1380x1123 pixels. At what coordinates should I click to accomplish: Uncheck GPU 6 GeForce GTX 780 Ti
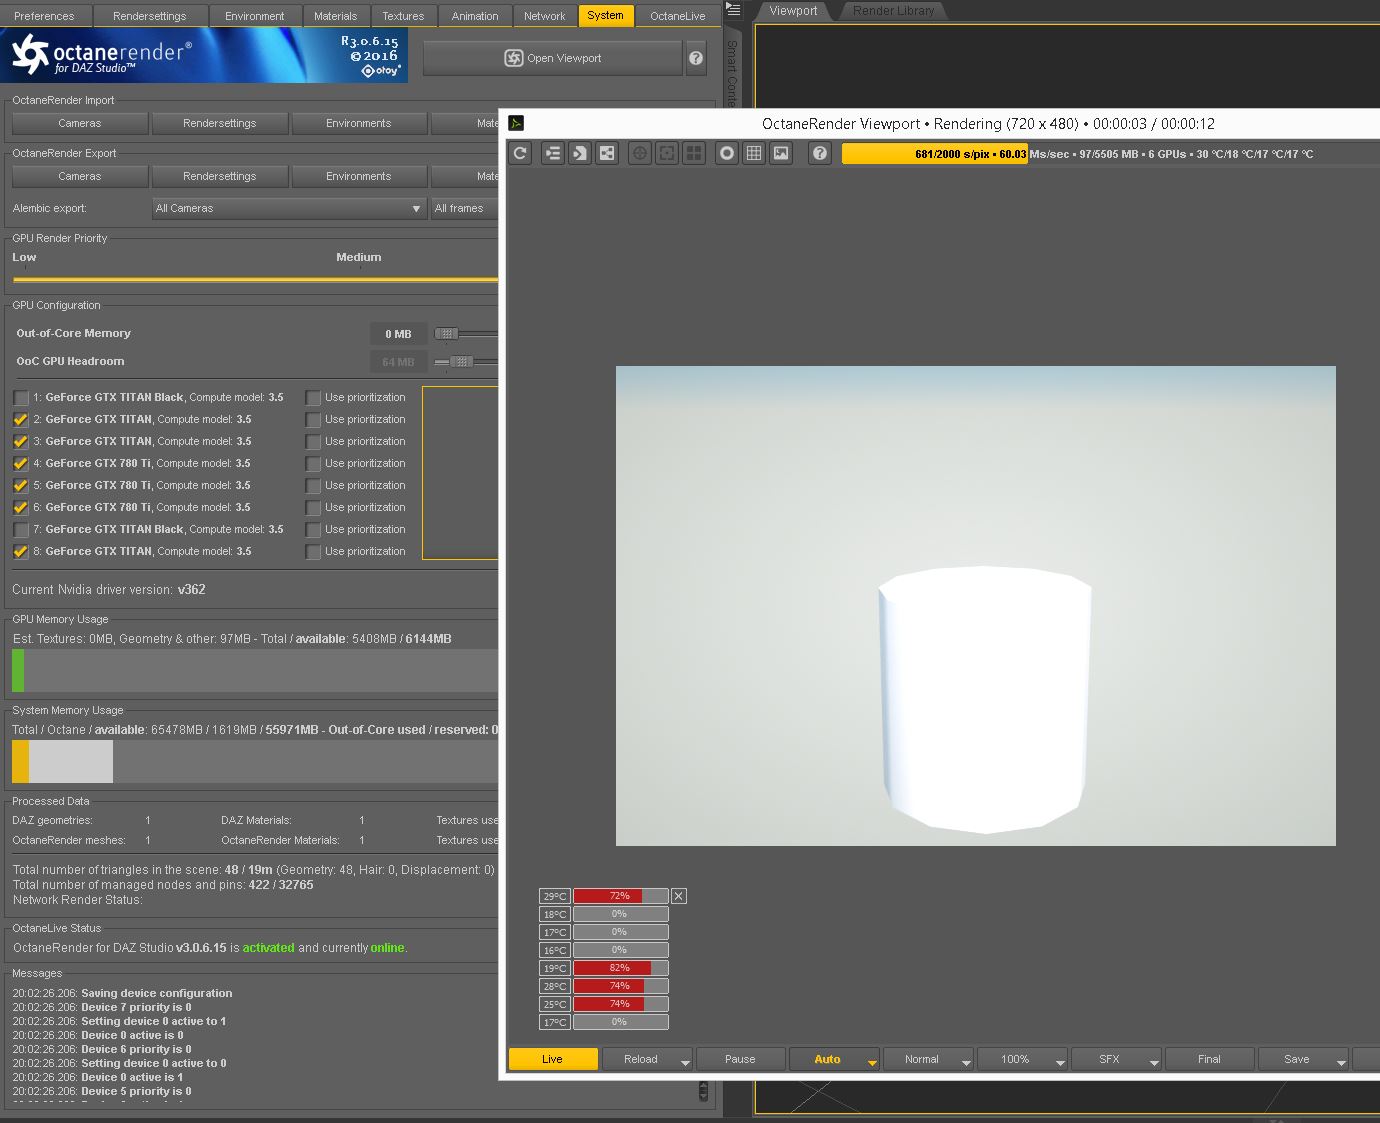point(21,507)
